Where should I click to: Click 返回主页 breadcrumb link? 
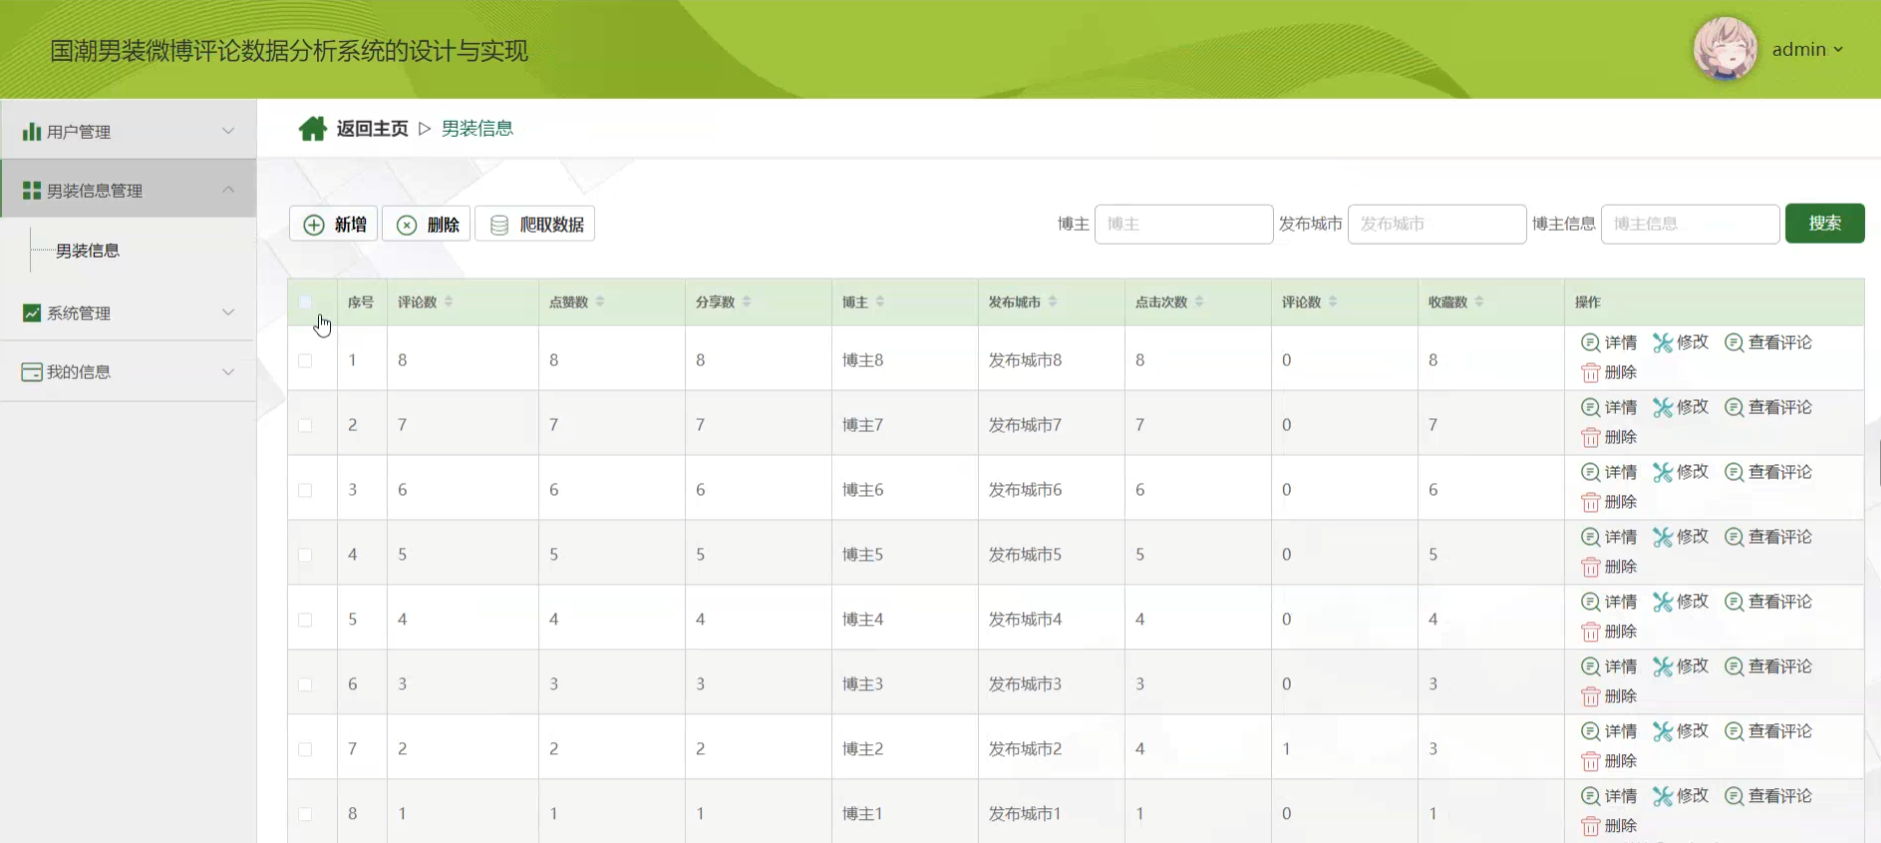(372, 129)
